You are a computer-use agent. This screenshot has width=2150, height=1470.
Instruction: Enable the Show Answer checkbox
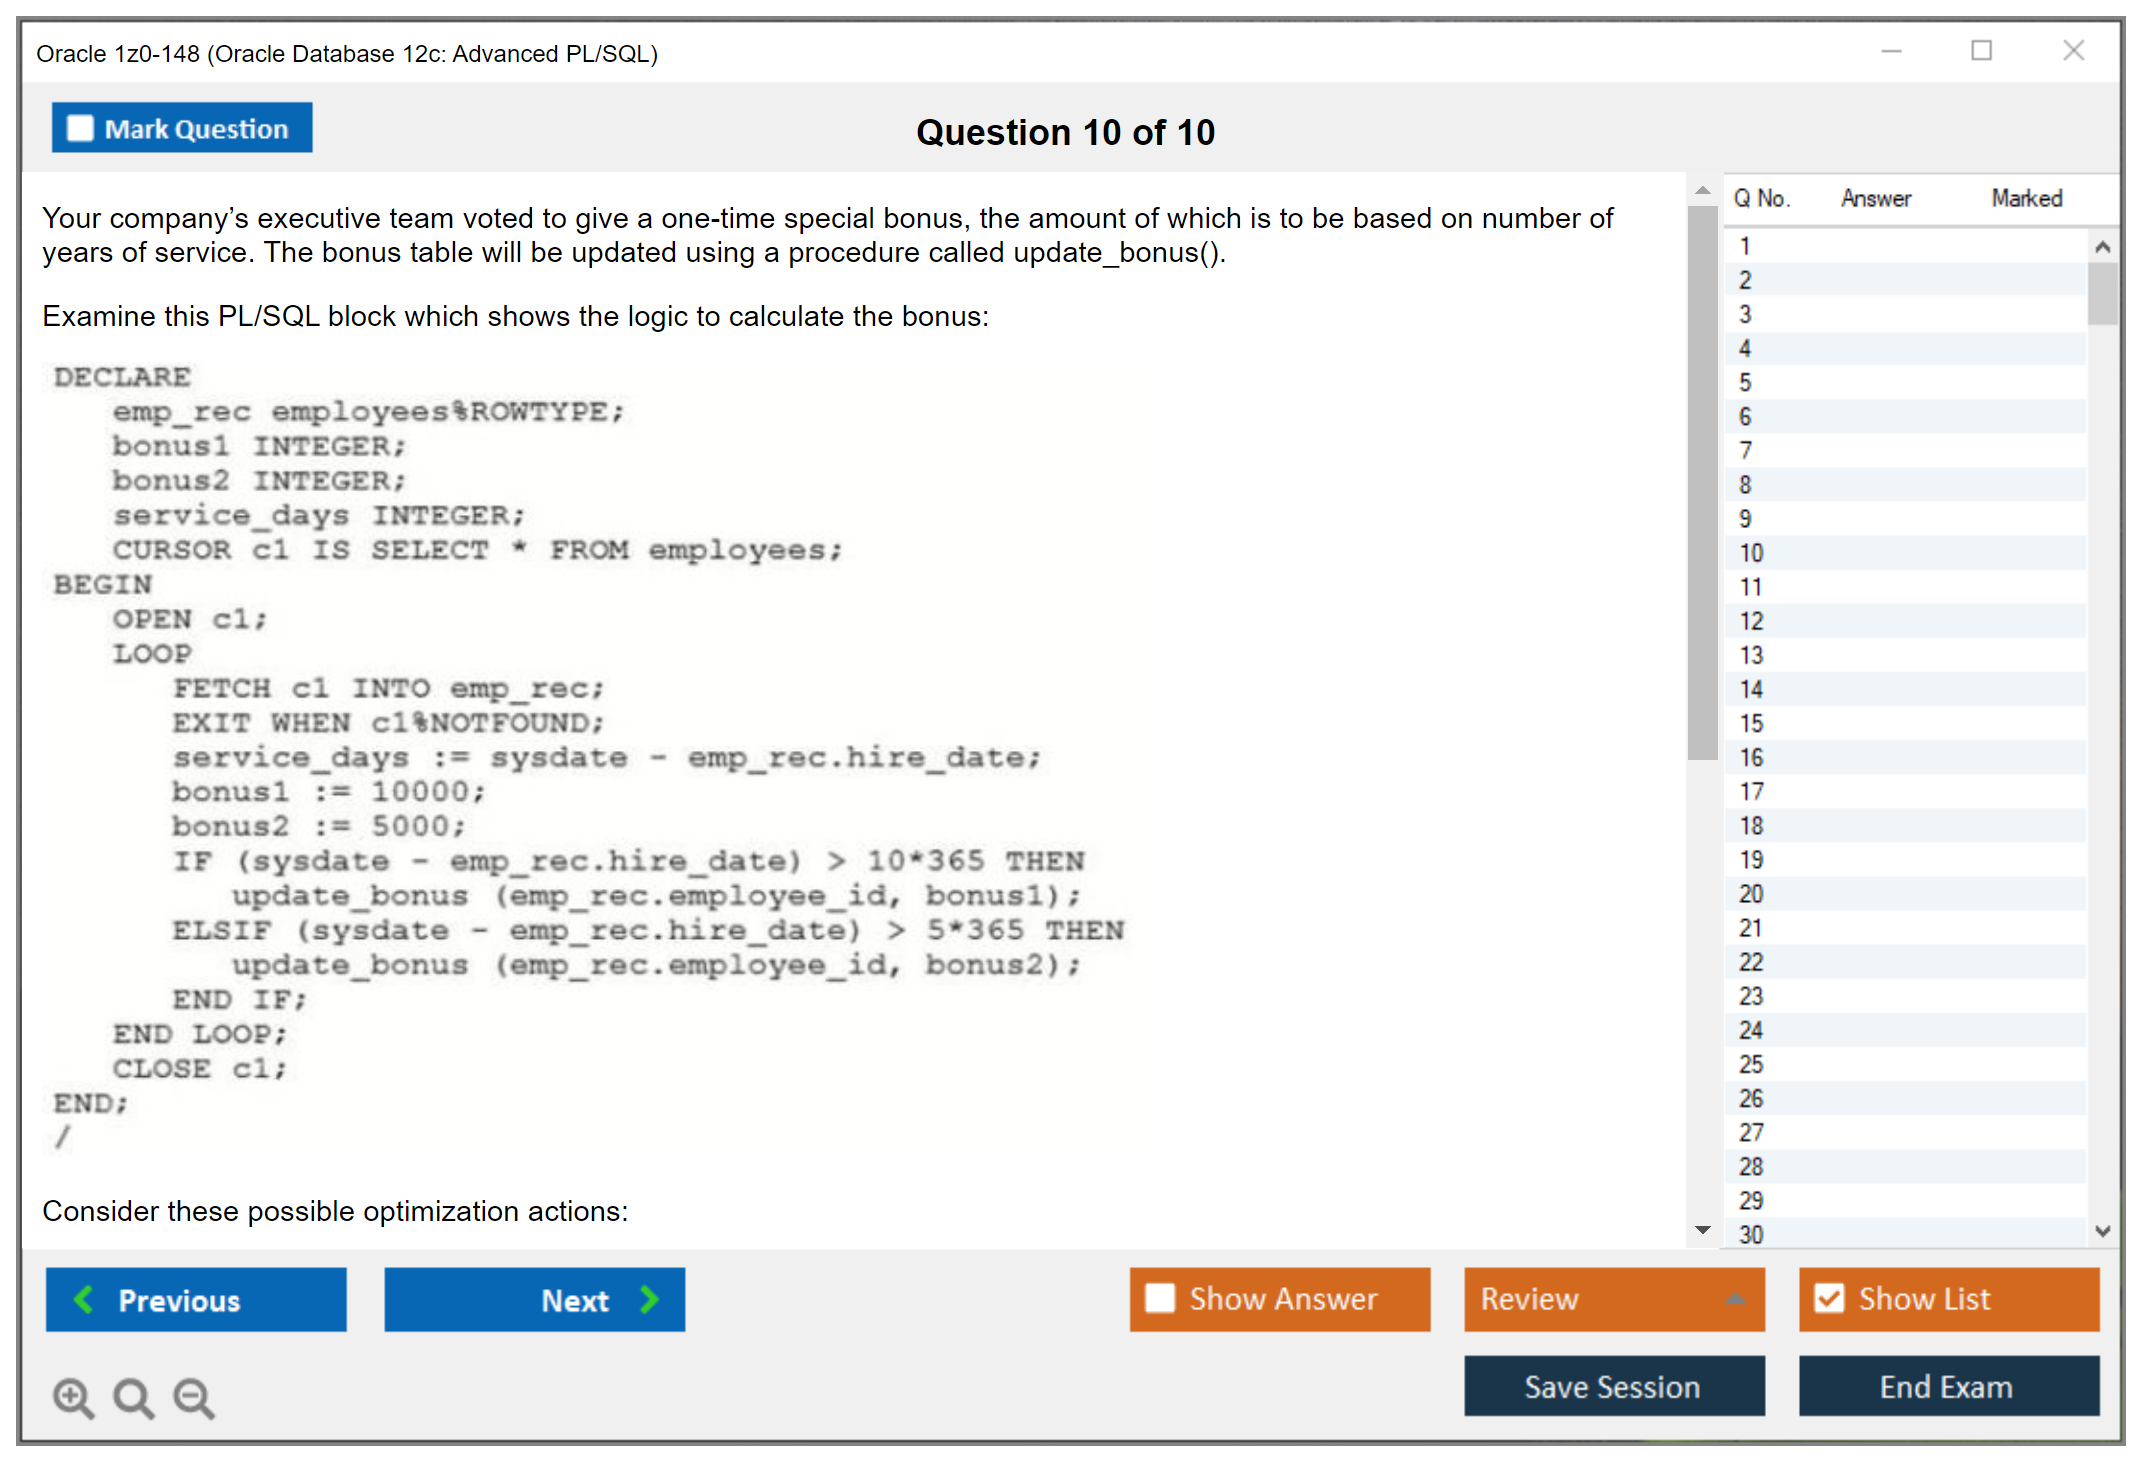tap(1160, 1298)
